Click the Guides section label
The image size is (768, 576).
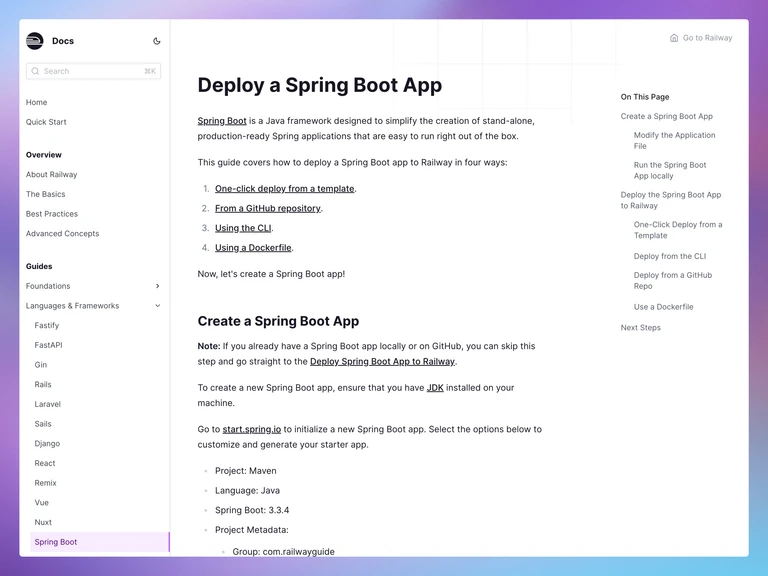coord(39,266)
